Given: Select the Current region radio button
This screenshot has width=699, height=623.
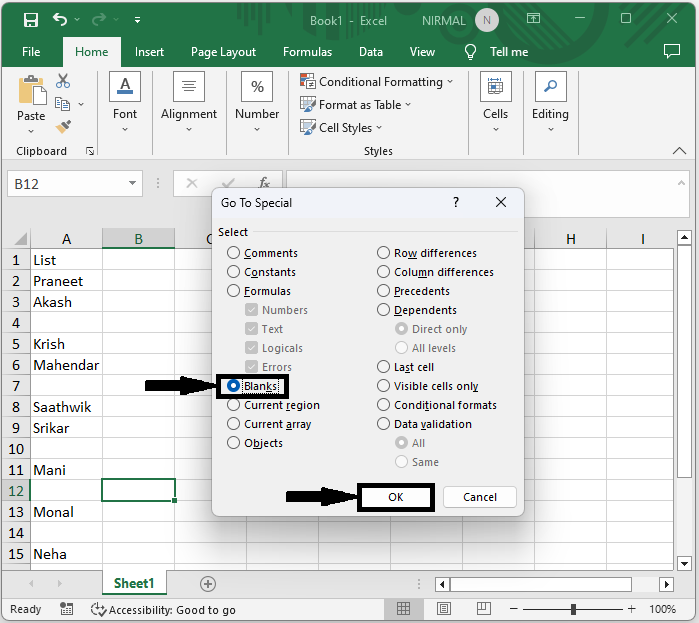Looking at the screenshot, I should pyautogui.click(x=234, y=405).
